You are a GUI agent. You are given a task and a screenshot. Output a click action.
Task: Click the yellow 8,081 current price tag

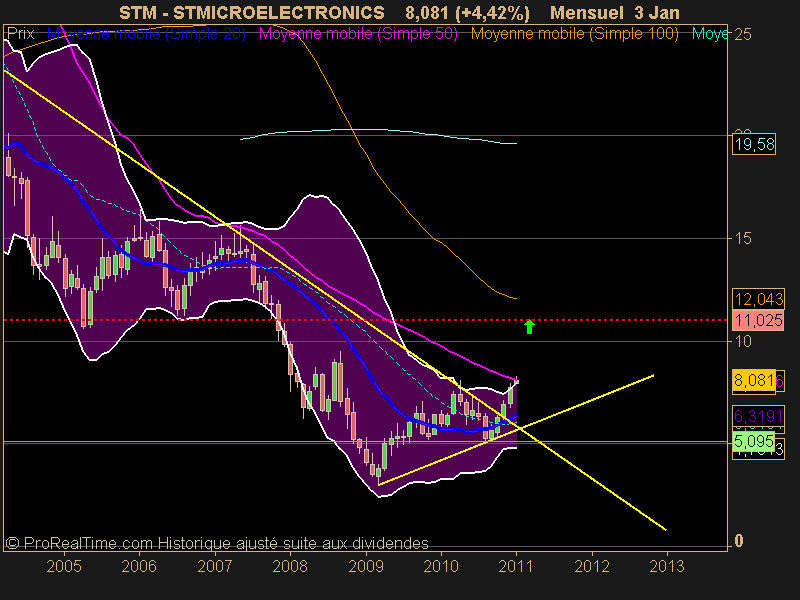click(x=754, y=380)
